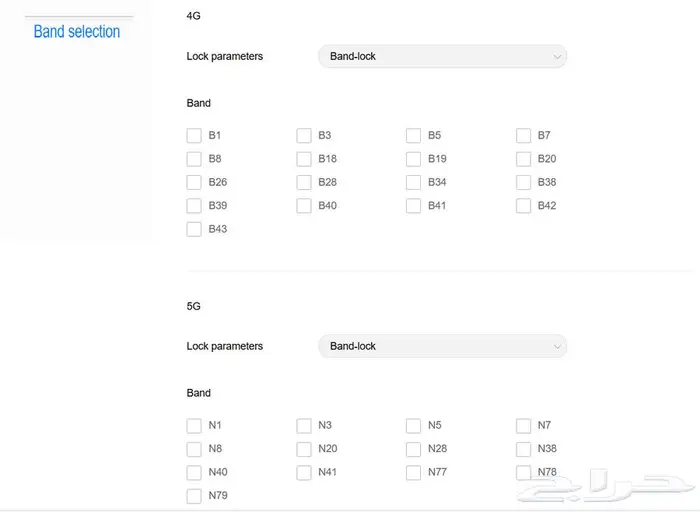
Task: Enable the B28 4G band
Action: [304, 183]
